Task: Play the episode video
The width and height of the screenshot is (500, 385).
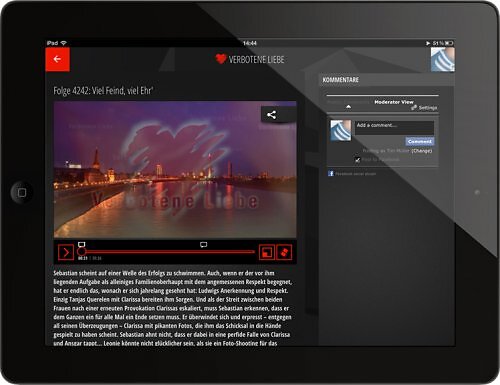Action: [x=66, y=252]
